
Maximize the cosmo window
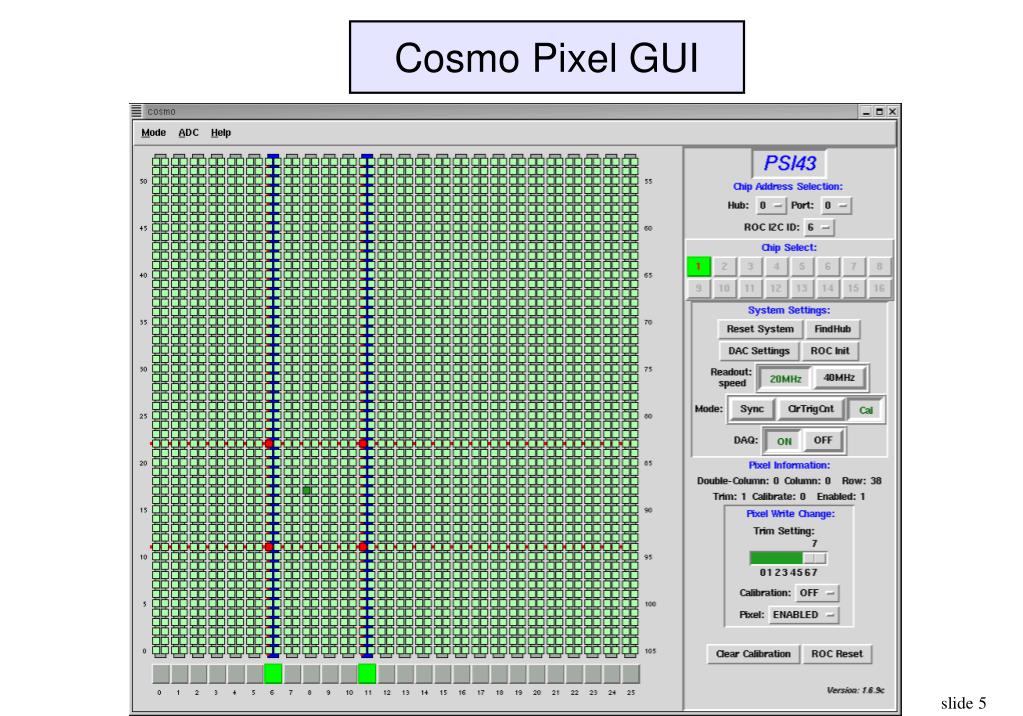(x=879, y=112)
